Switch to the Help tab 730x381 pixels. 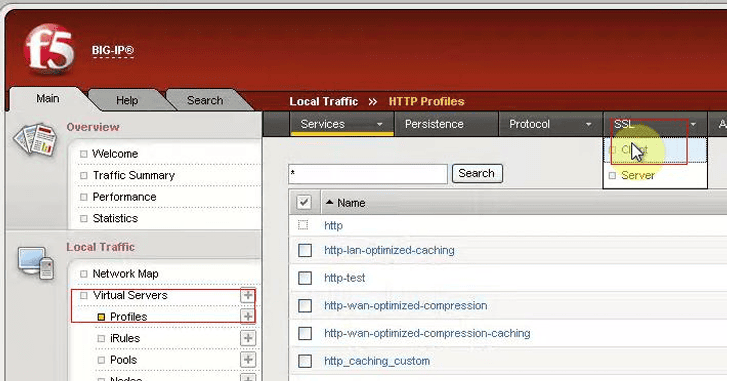pos(127,100)
